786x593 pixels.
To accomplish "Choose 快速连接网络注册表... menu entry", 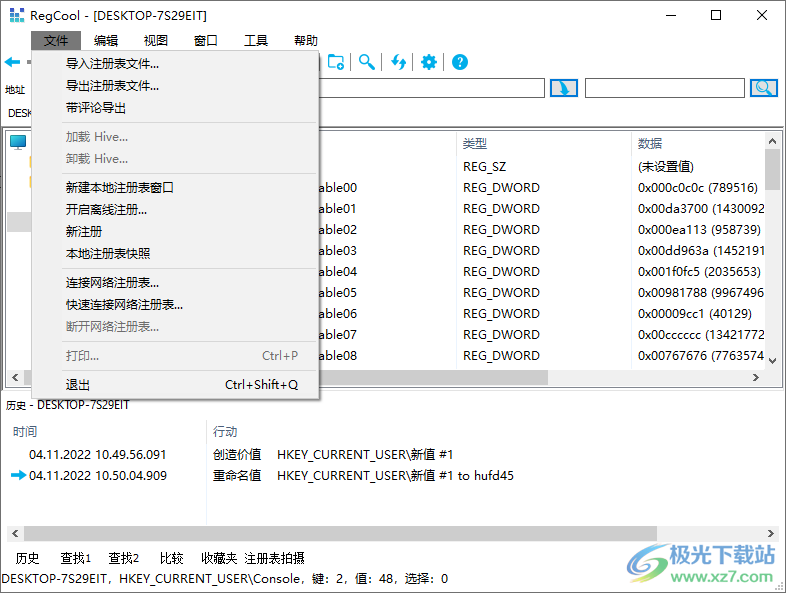I will pos(175,305).
